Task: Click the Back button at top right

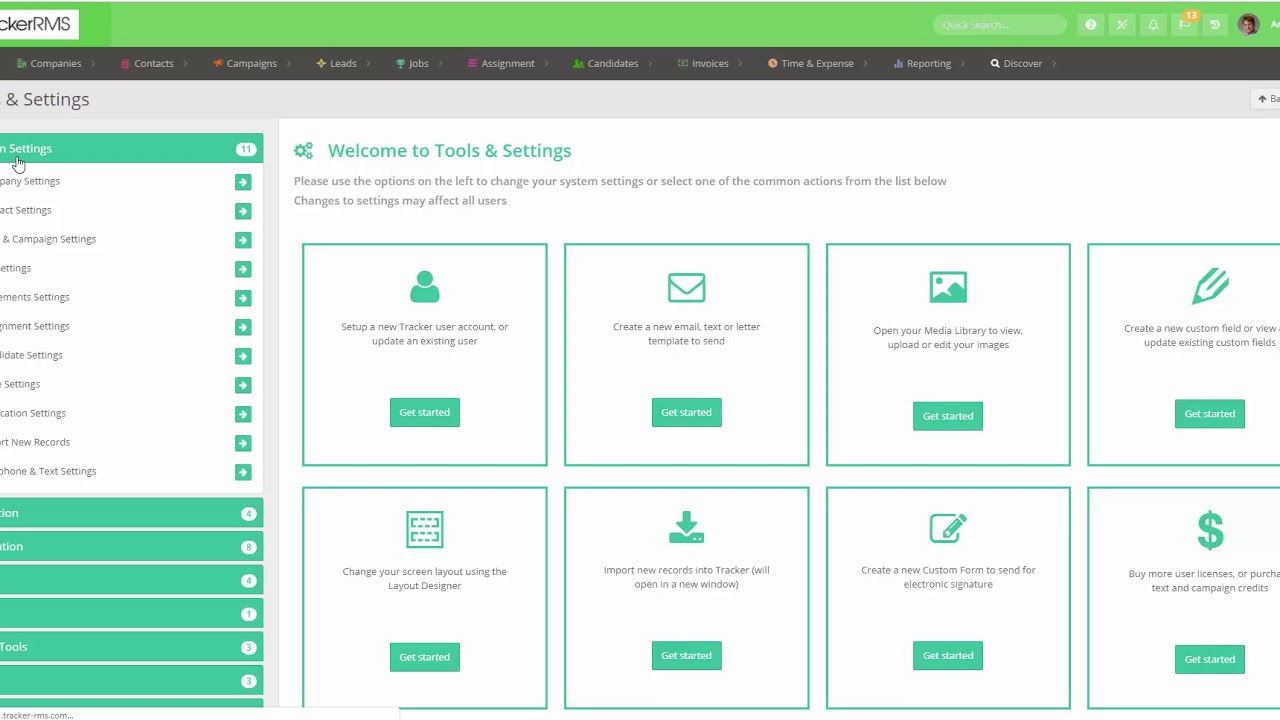Action: [x=1267, y=99]
